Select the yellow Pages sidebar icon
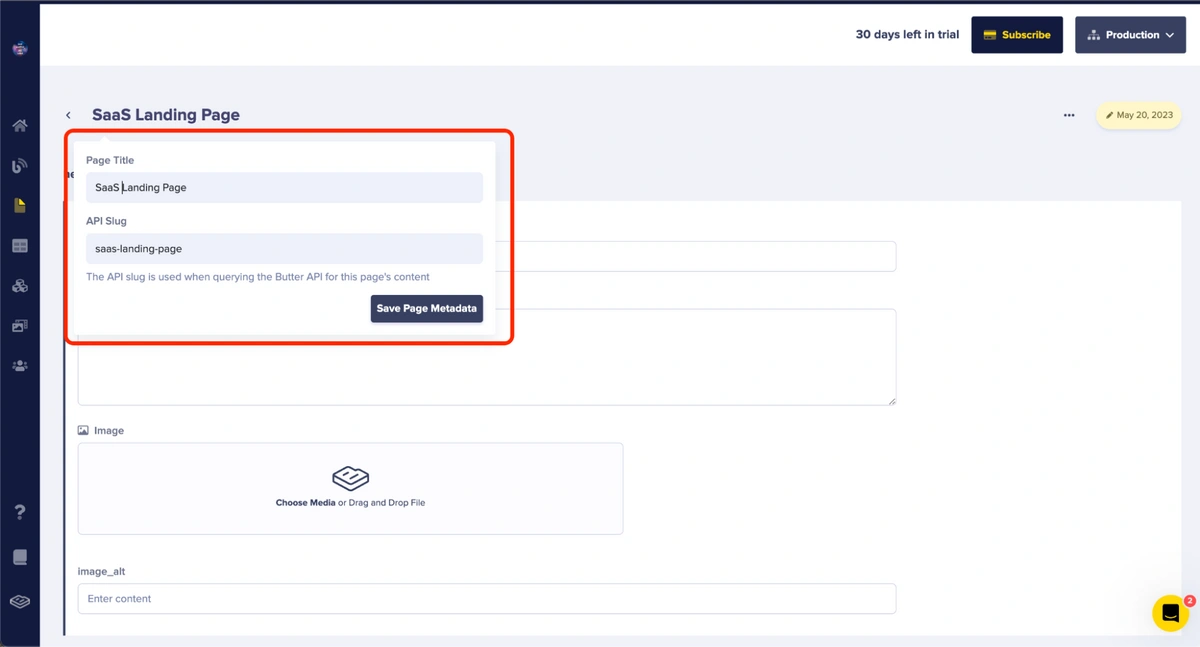The height and width of the screenshot is (647, 1200). click(x=19, y=205)
